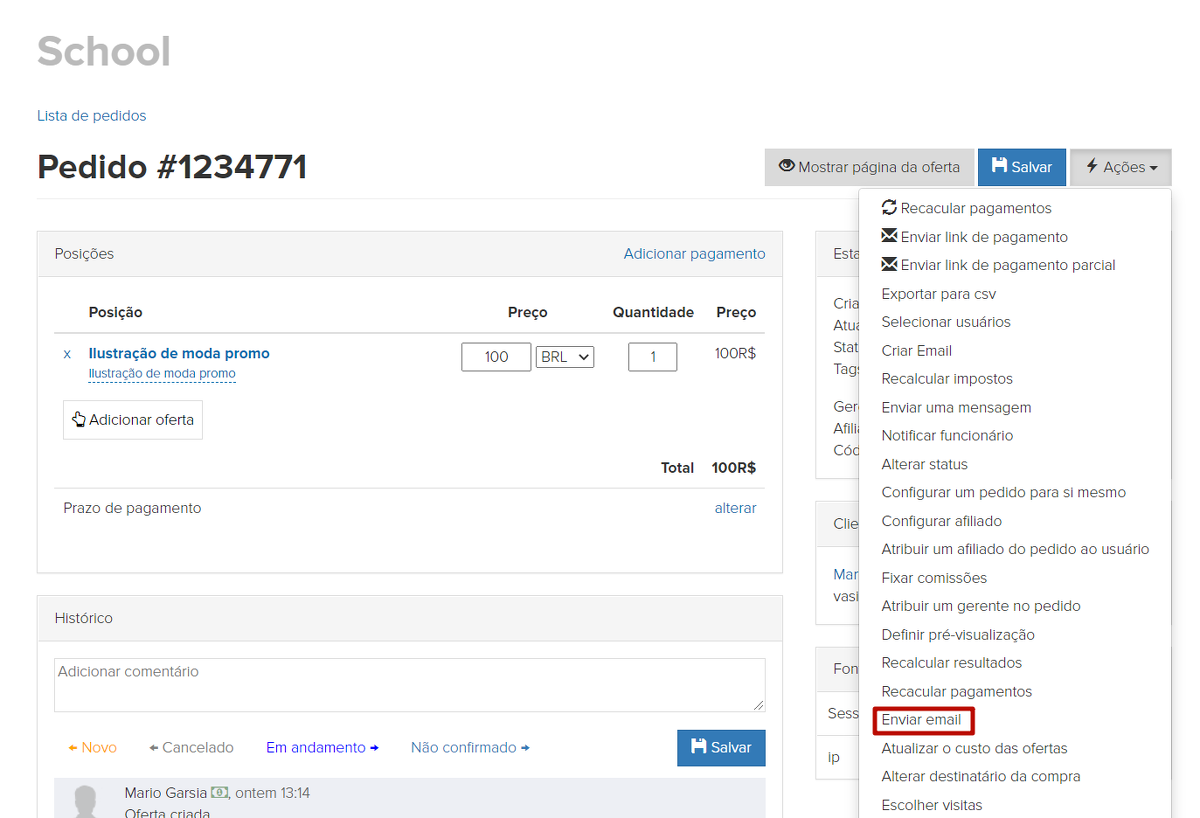Click the Adicionar pagamento link
Screen dimensions: 1200x818
tap(694, 254)
